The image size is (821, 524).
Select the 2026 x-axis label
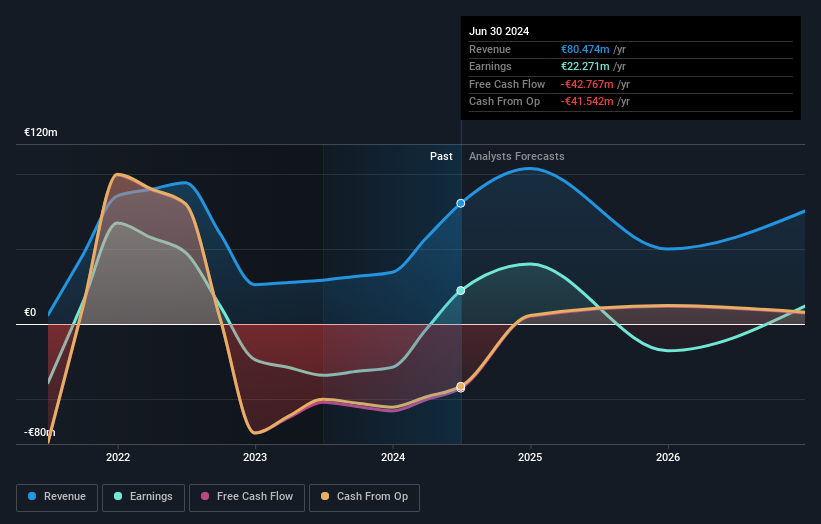pyautogui.click(x=668, y=457)
